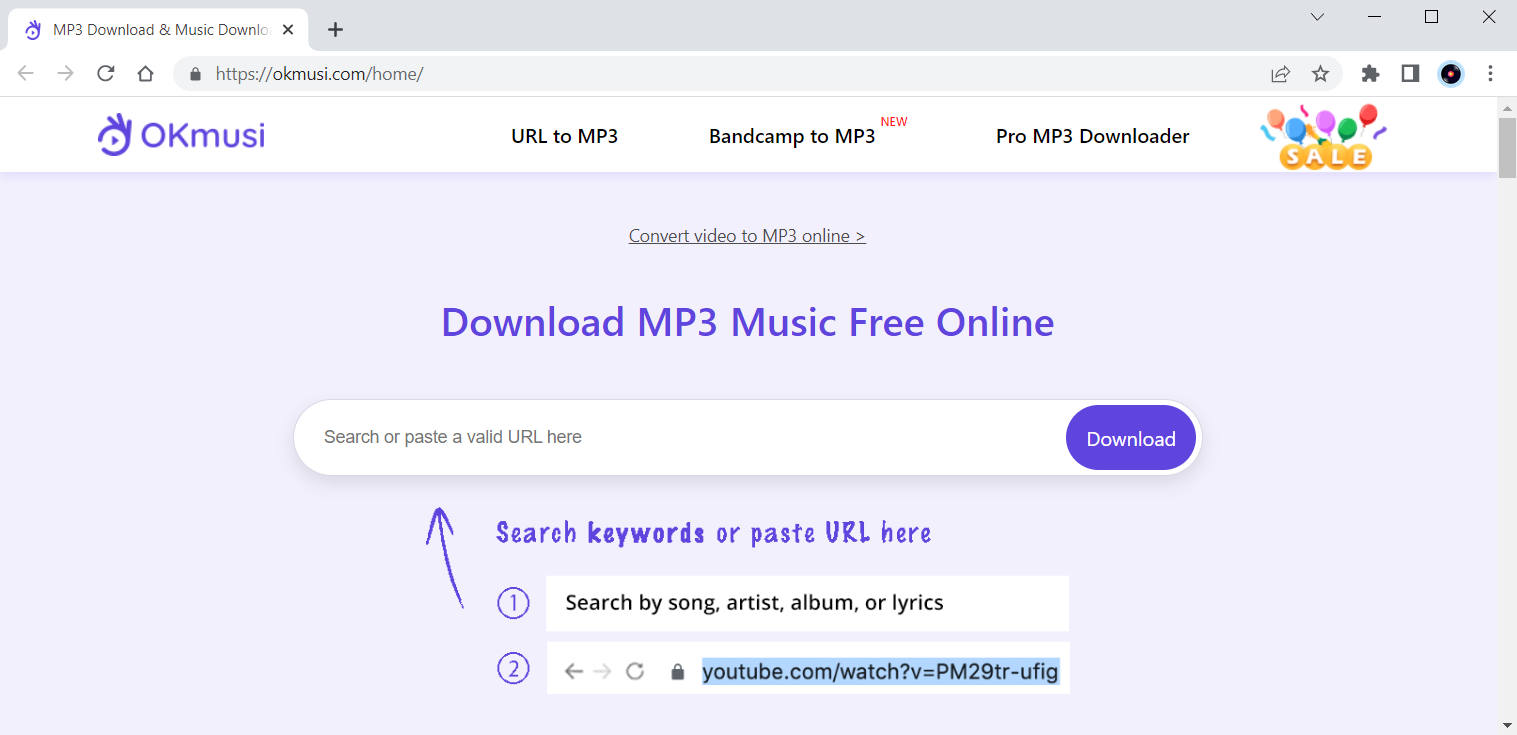Reload the page with the refresh icon
The height and width of the screenshot is (735, 1517).
click(105, 73)
